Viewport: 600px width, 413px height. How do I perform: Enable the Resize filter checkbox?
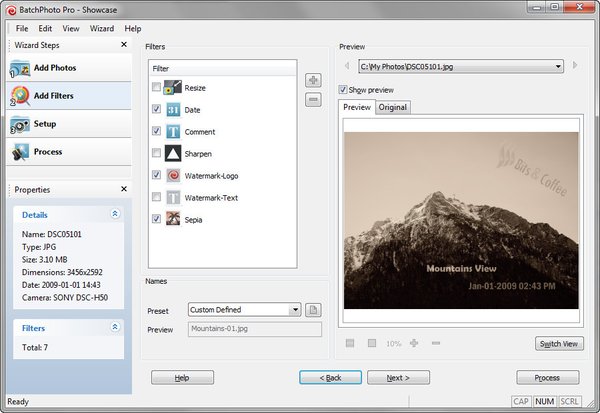tap(155, 88)
